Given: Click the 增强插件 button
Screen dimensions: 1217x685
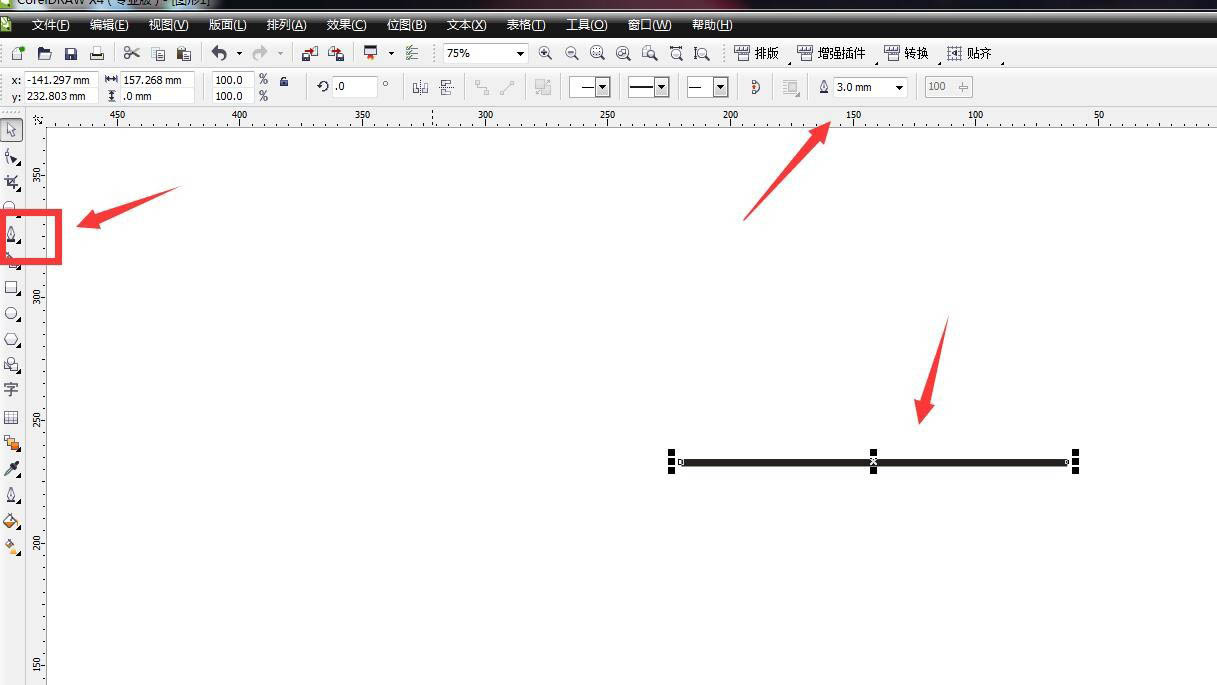Looking at the screenshot, I should tap(832, 53).
